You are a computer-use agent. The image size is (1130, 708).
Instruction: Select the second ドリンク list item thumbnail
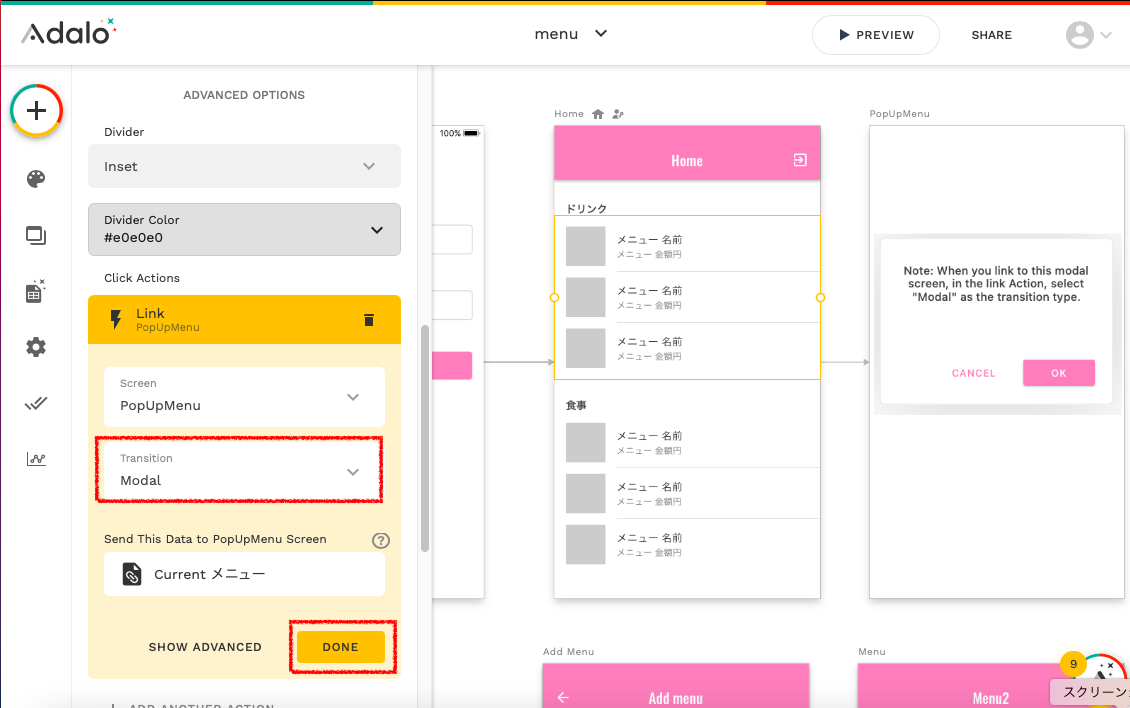(585, 297)
